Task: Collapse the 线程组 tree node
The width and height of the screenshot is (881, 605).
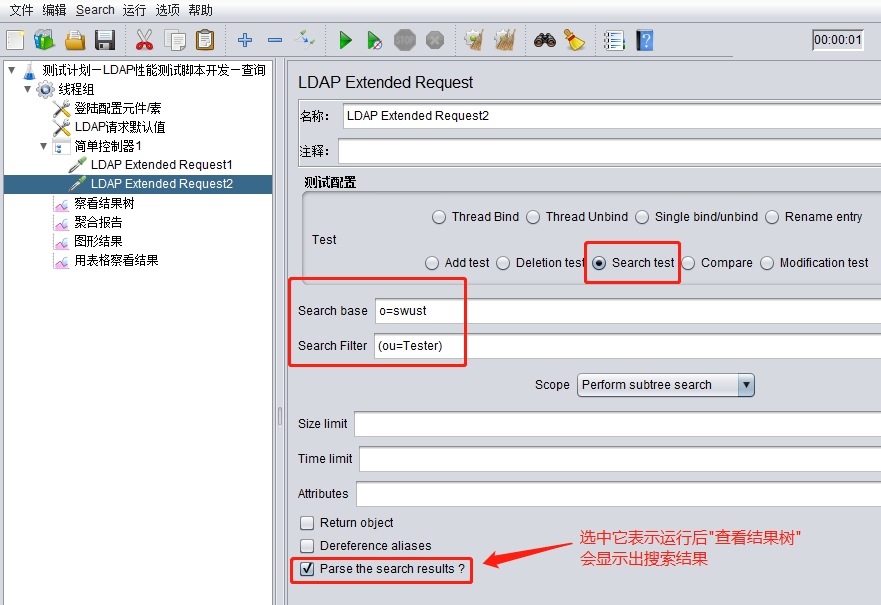Action: click(x=28, y=89)
